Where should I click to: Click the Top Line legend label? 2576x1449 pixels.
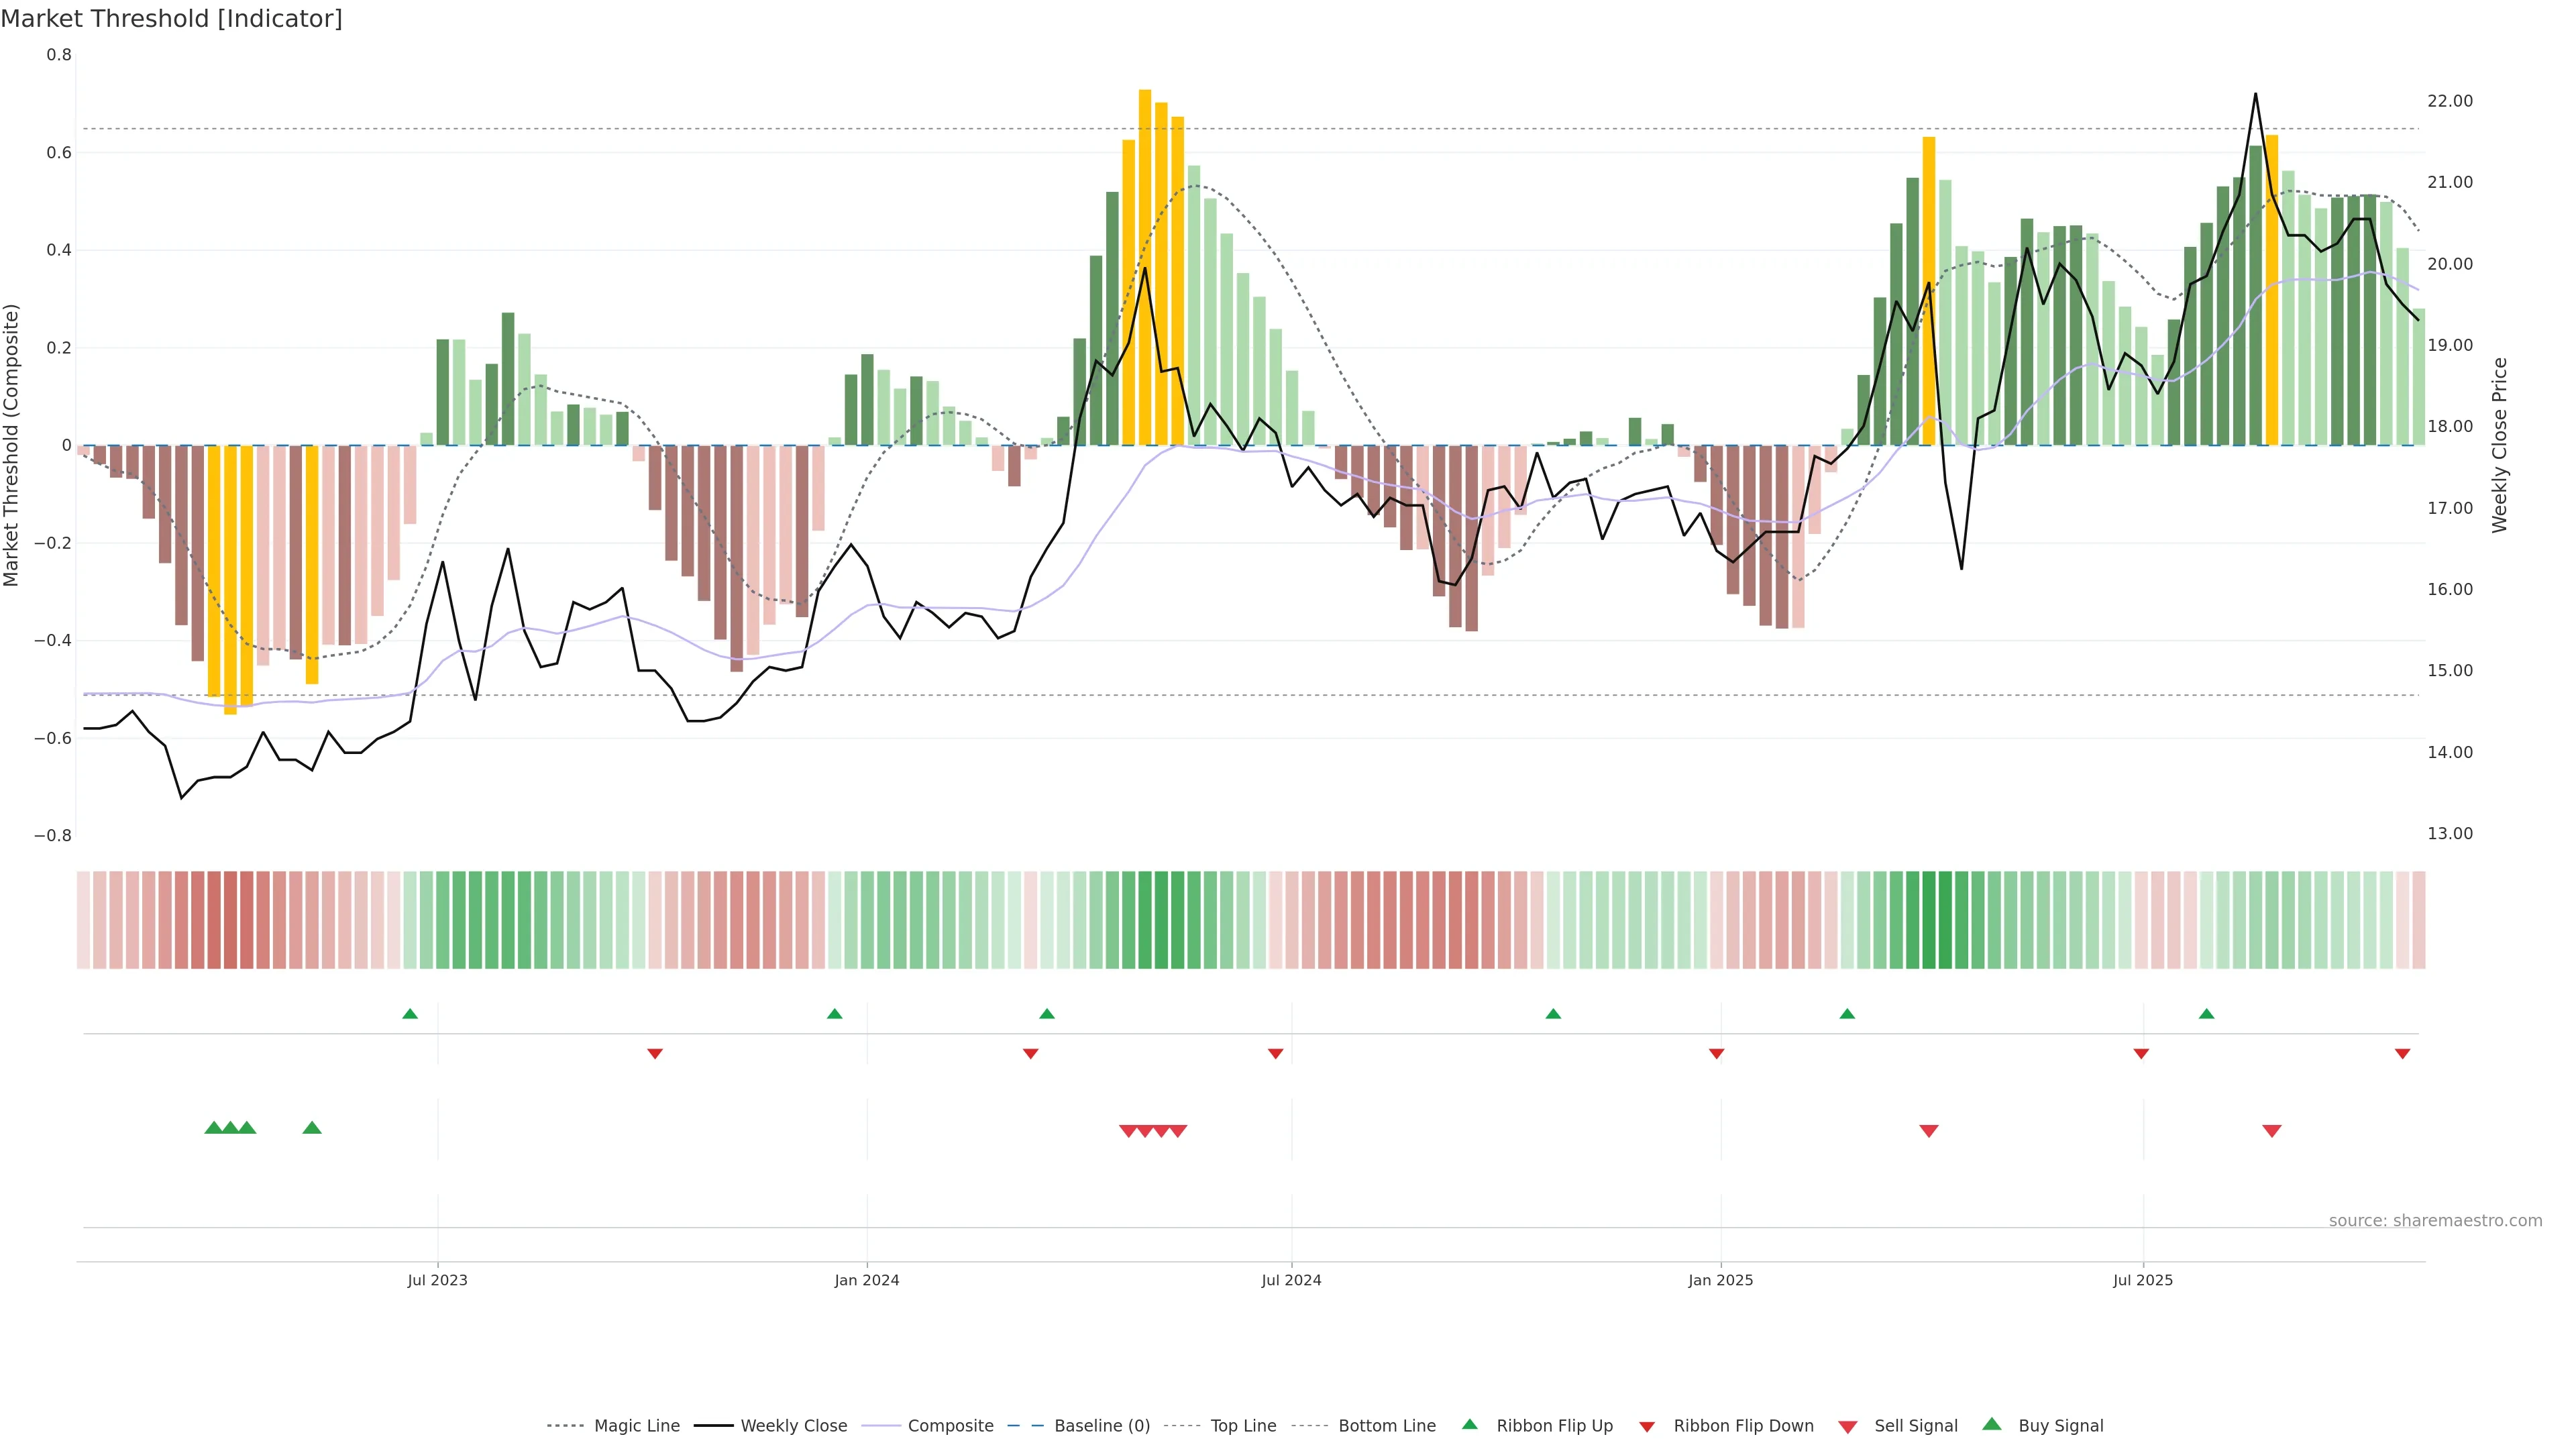[1243, 1426]
